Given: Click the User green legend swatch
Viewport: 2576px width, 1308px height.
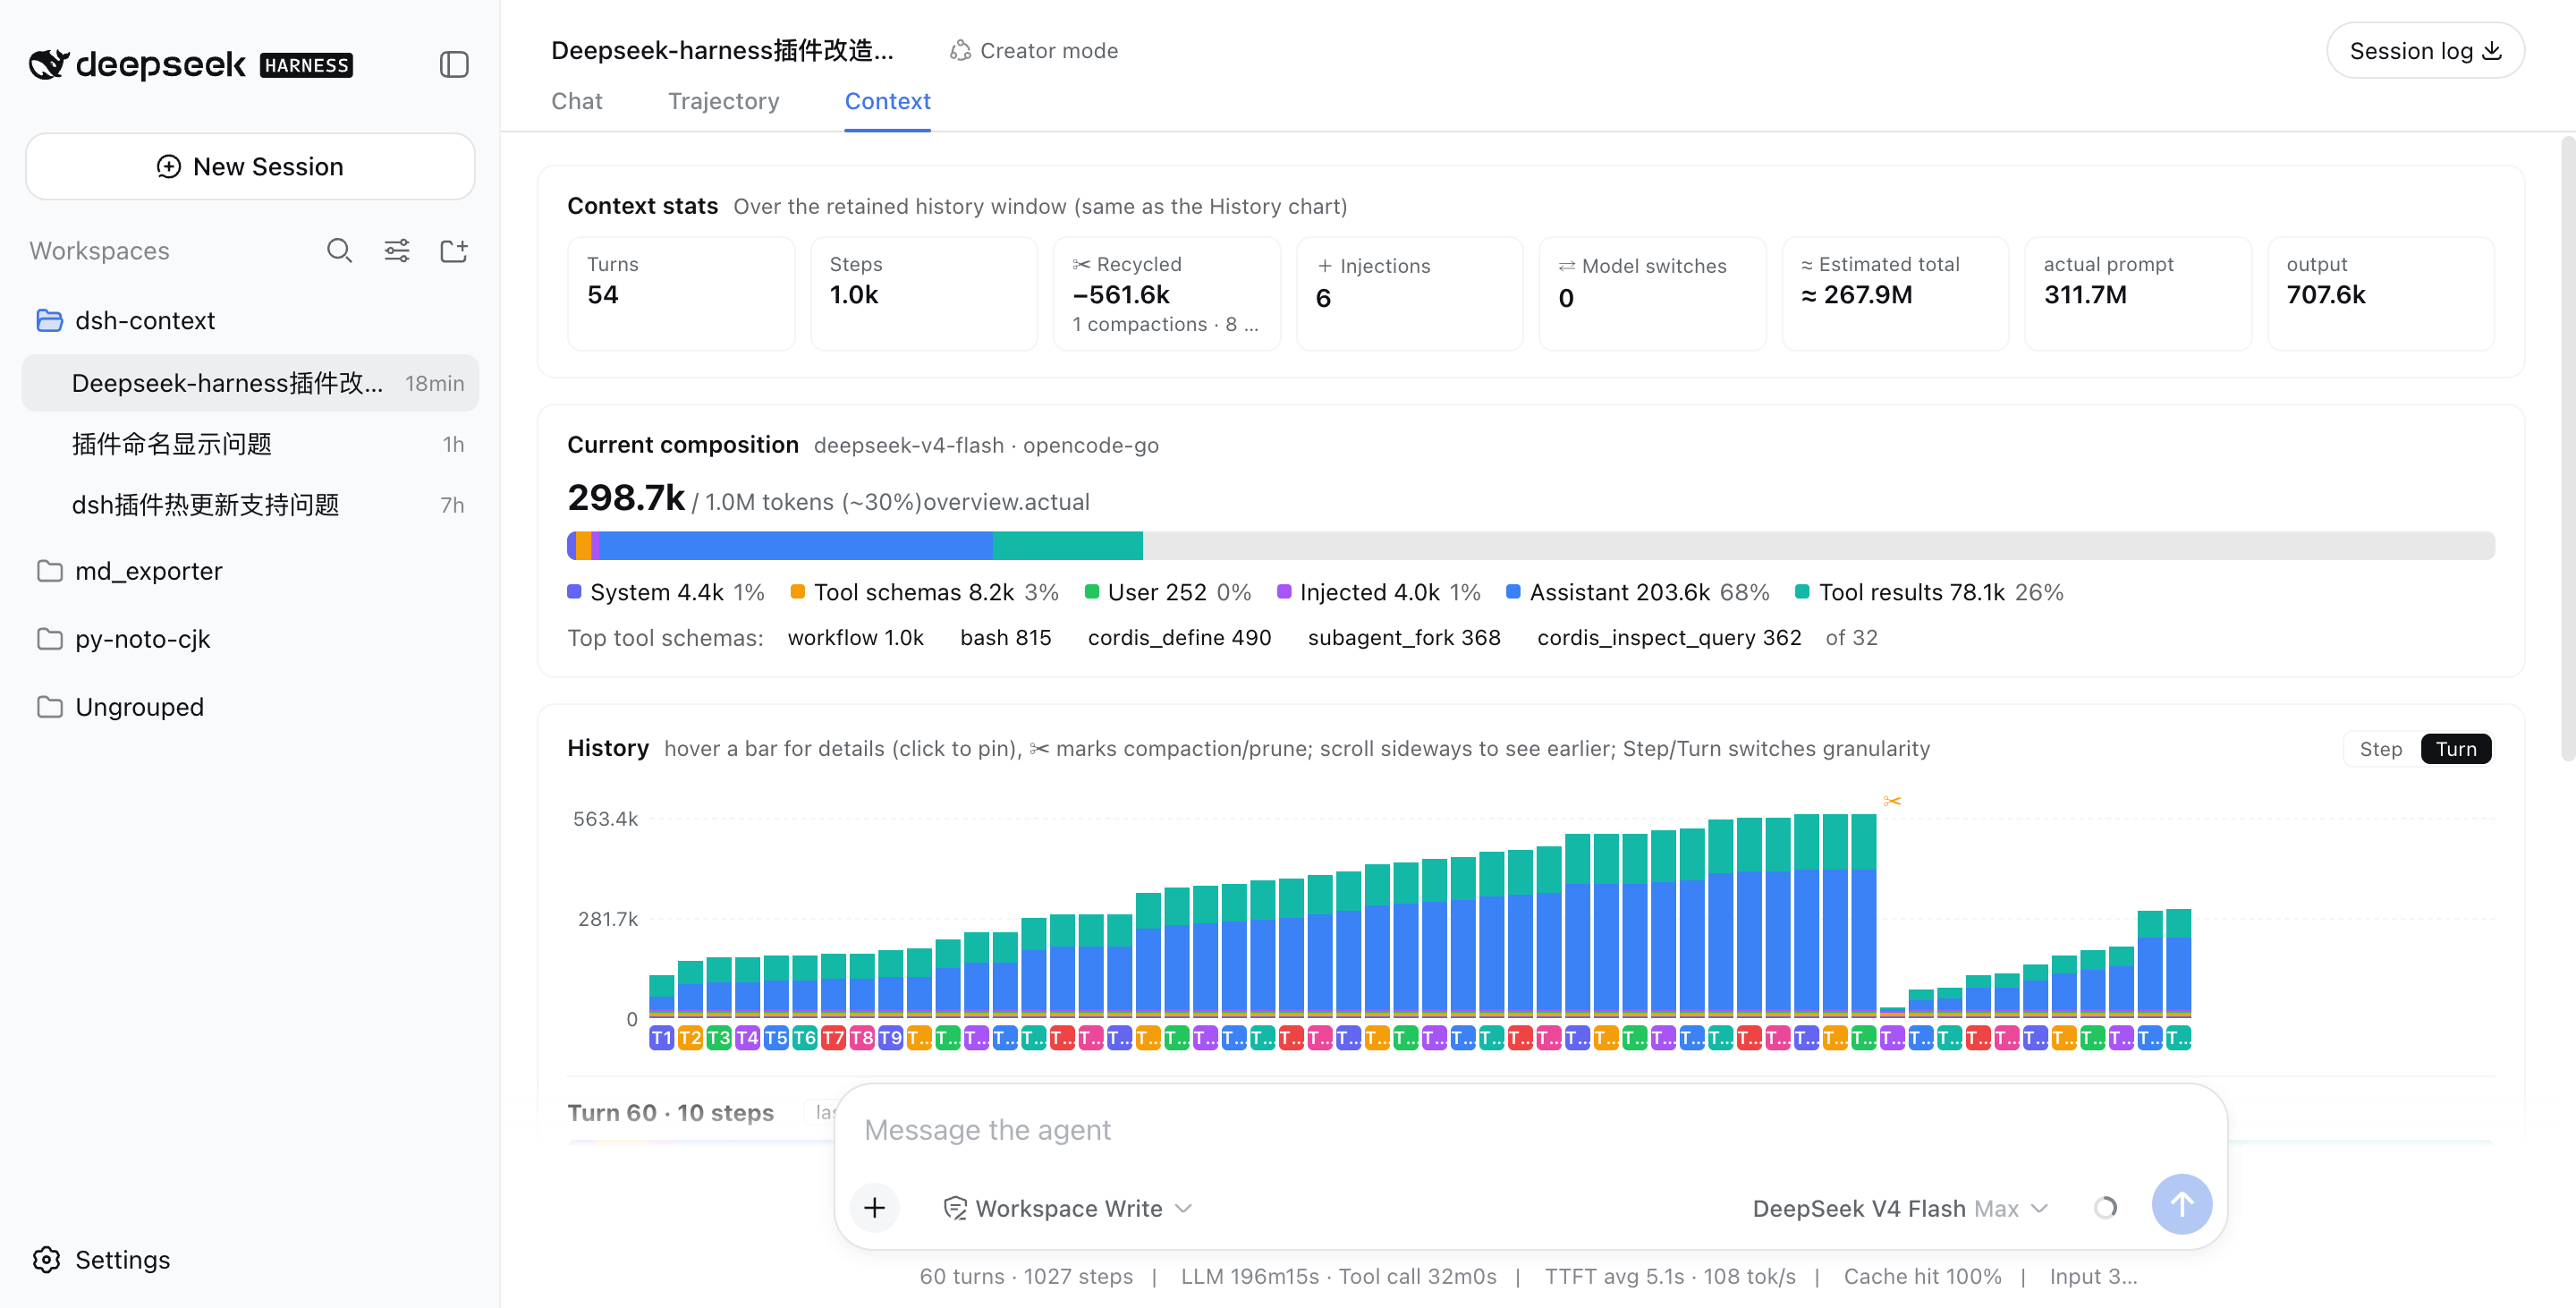Looking at the screenshot, I should coord(1092,592).
